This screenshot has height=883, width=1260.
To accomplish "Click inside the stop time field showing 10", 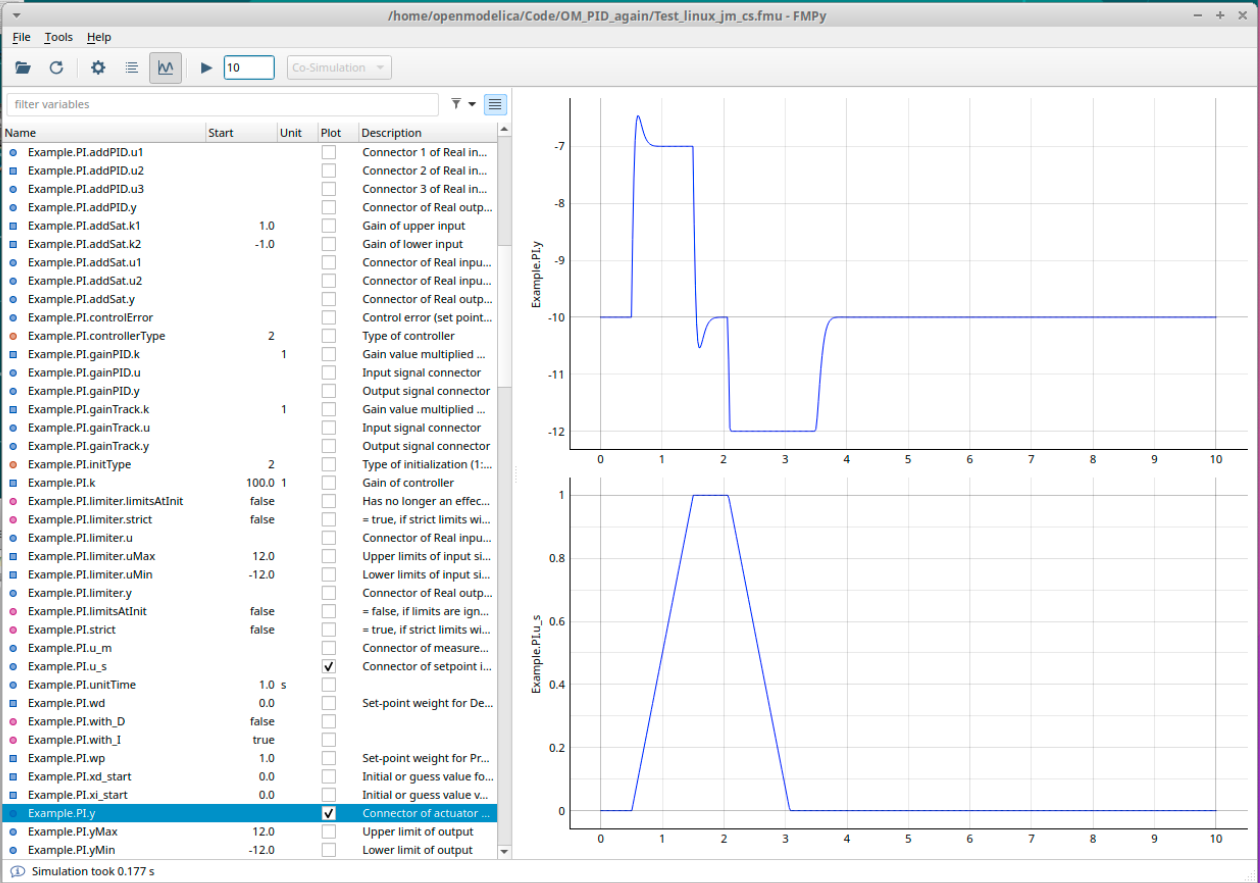I will point(248,67).
